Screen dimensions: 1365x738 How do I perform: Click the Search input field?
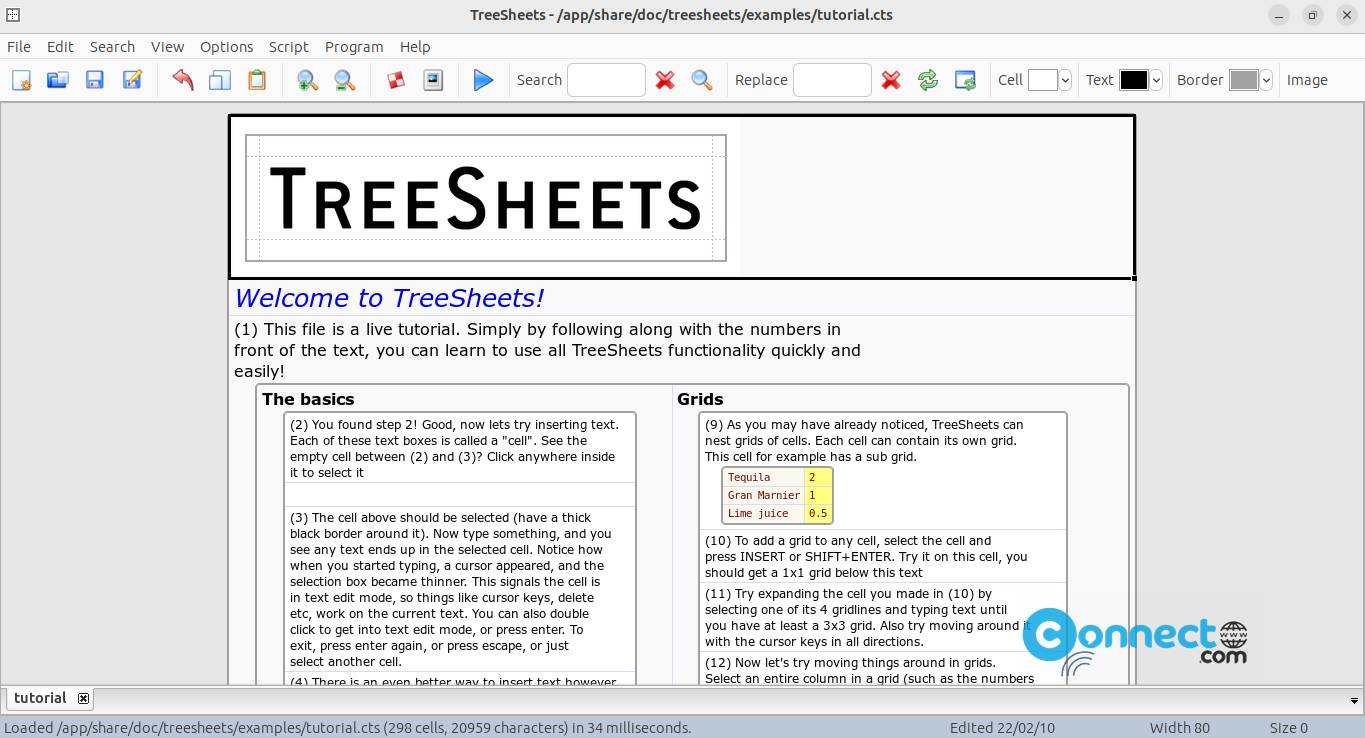click(606, 80)
